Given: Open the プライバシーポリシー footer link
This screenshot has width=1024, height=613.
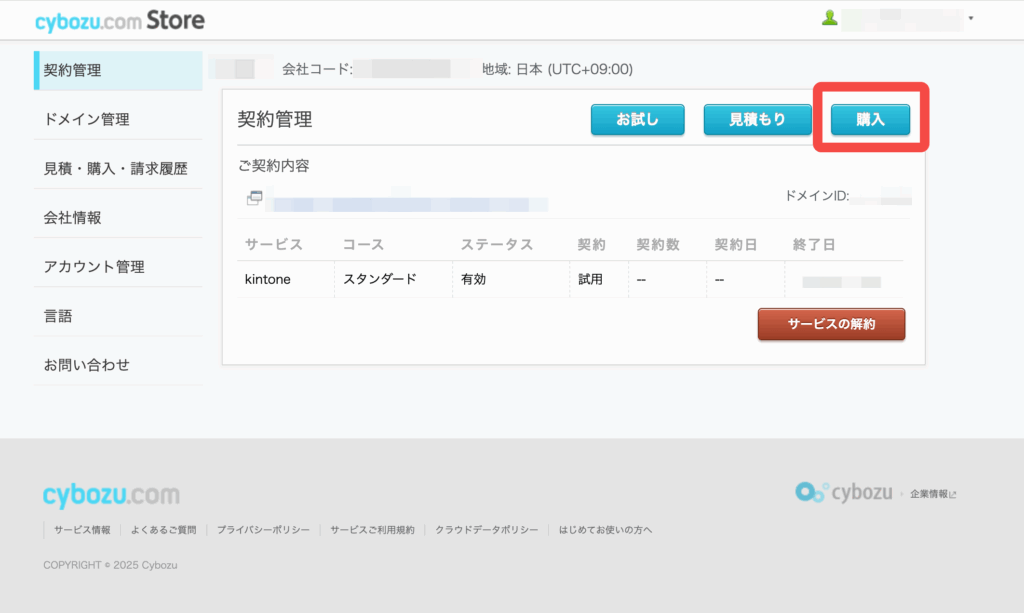Looking at the screenshot, I should pos(263,529).
